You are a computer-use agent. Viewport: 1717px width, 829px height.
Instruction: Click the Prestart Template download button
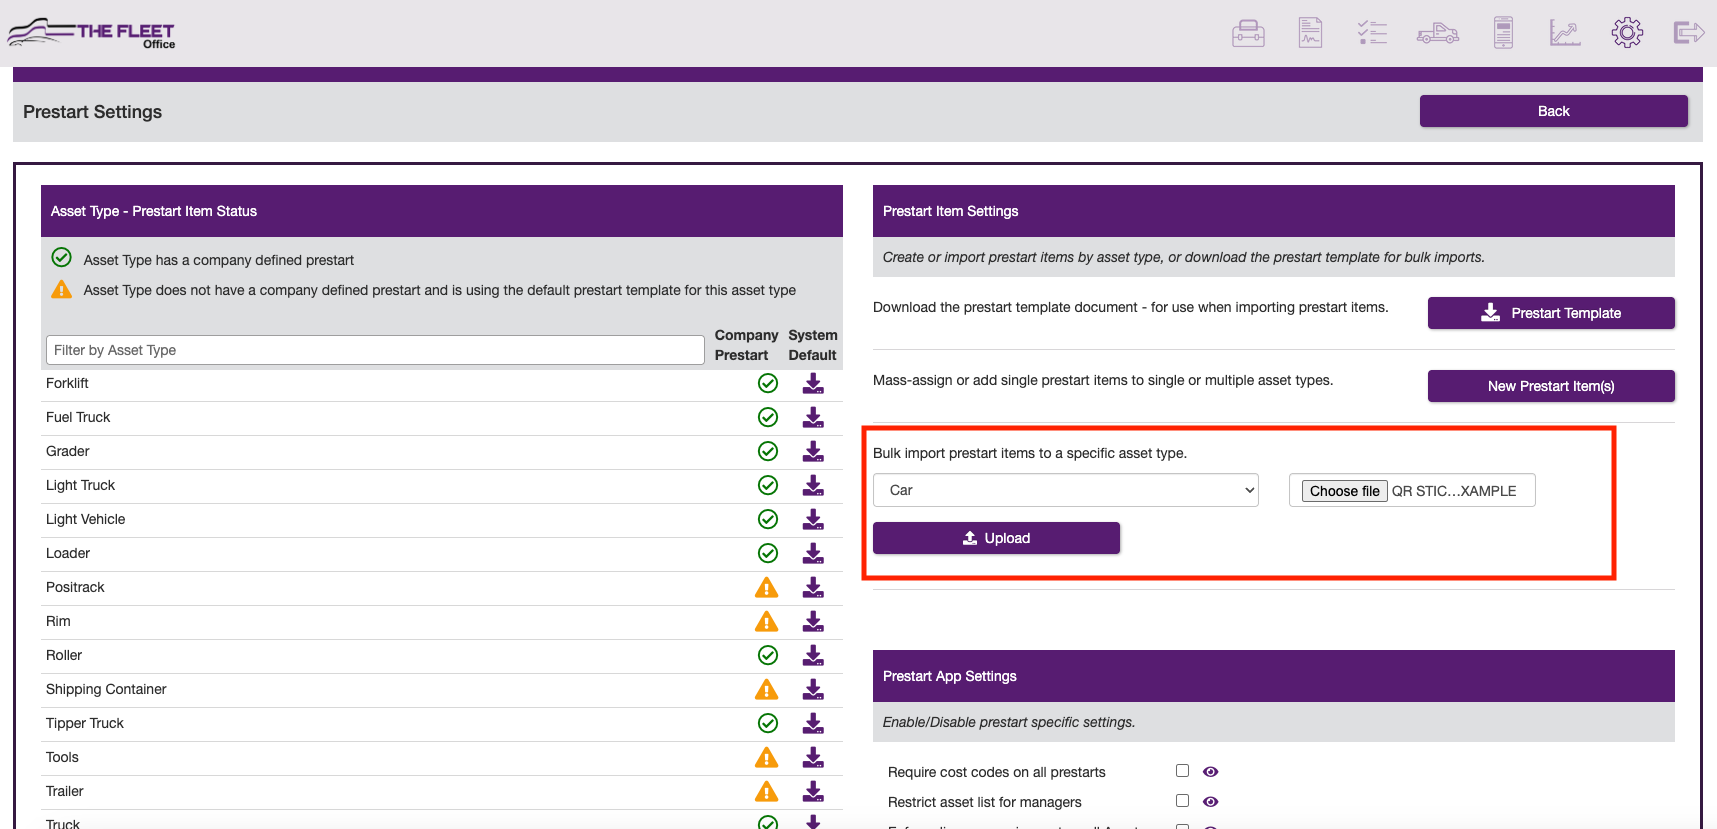pos(1551,313)
